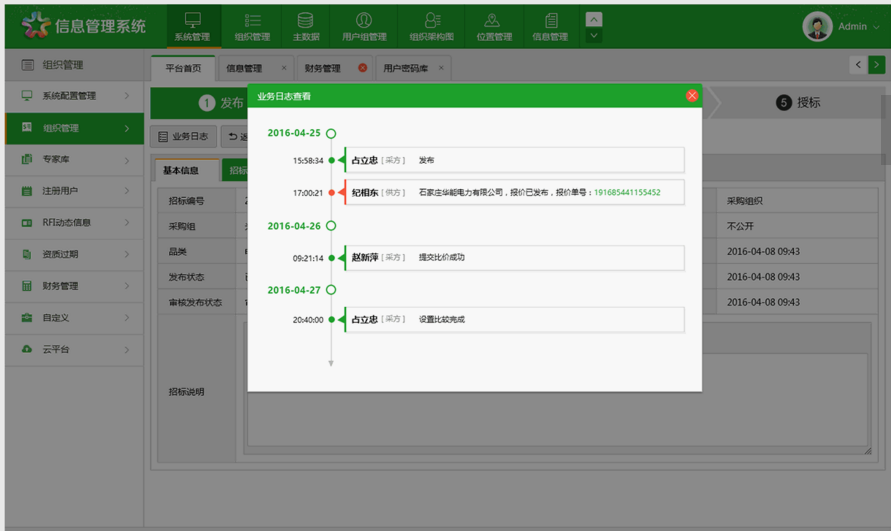Open the Admin account dropdown arrow
The image size is (891, 531).
click(876, 27)
